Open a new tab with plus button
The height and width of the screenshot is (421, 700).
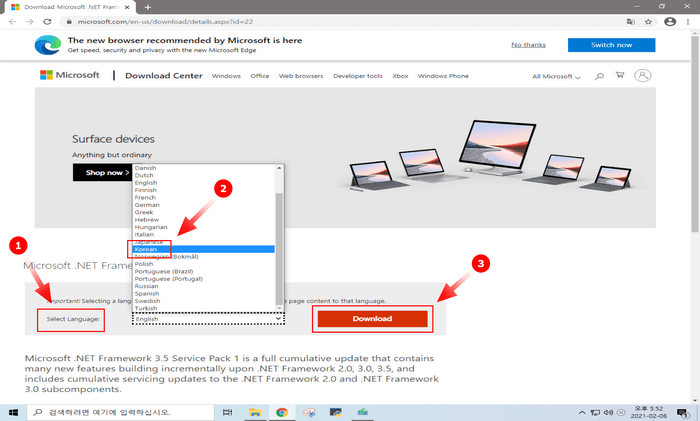point(148,7)
